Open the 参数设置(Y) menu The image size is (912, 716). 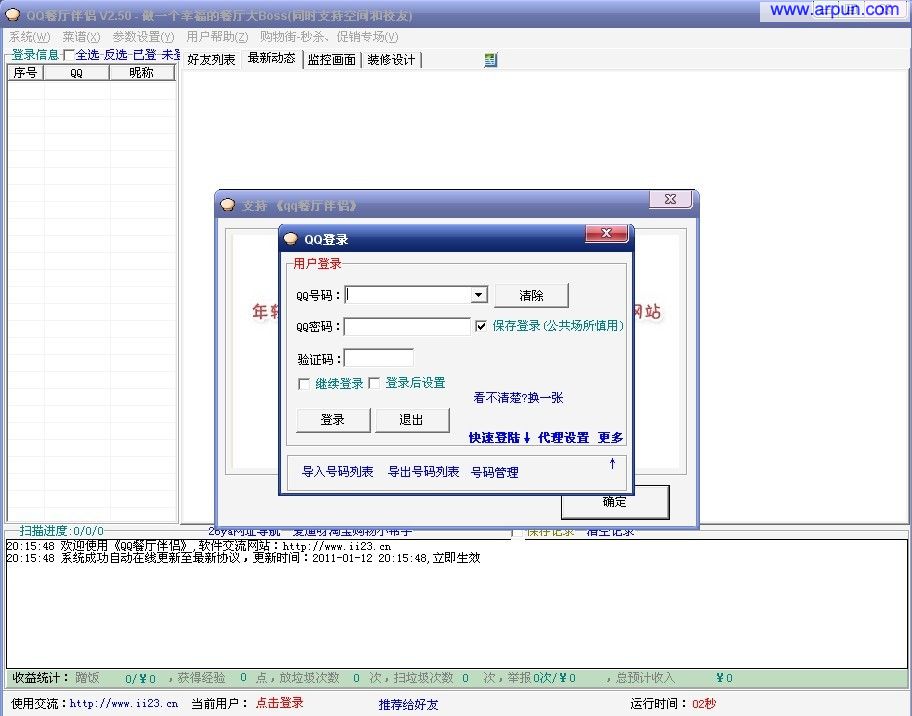143,37
